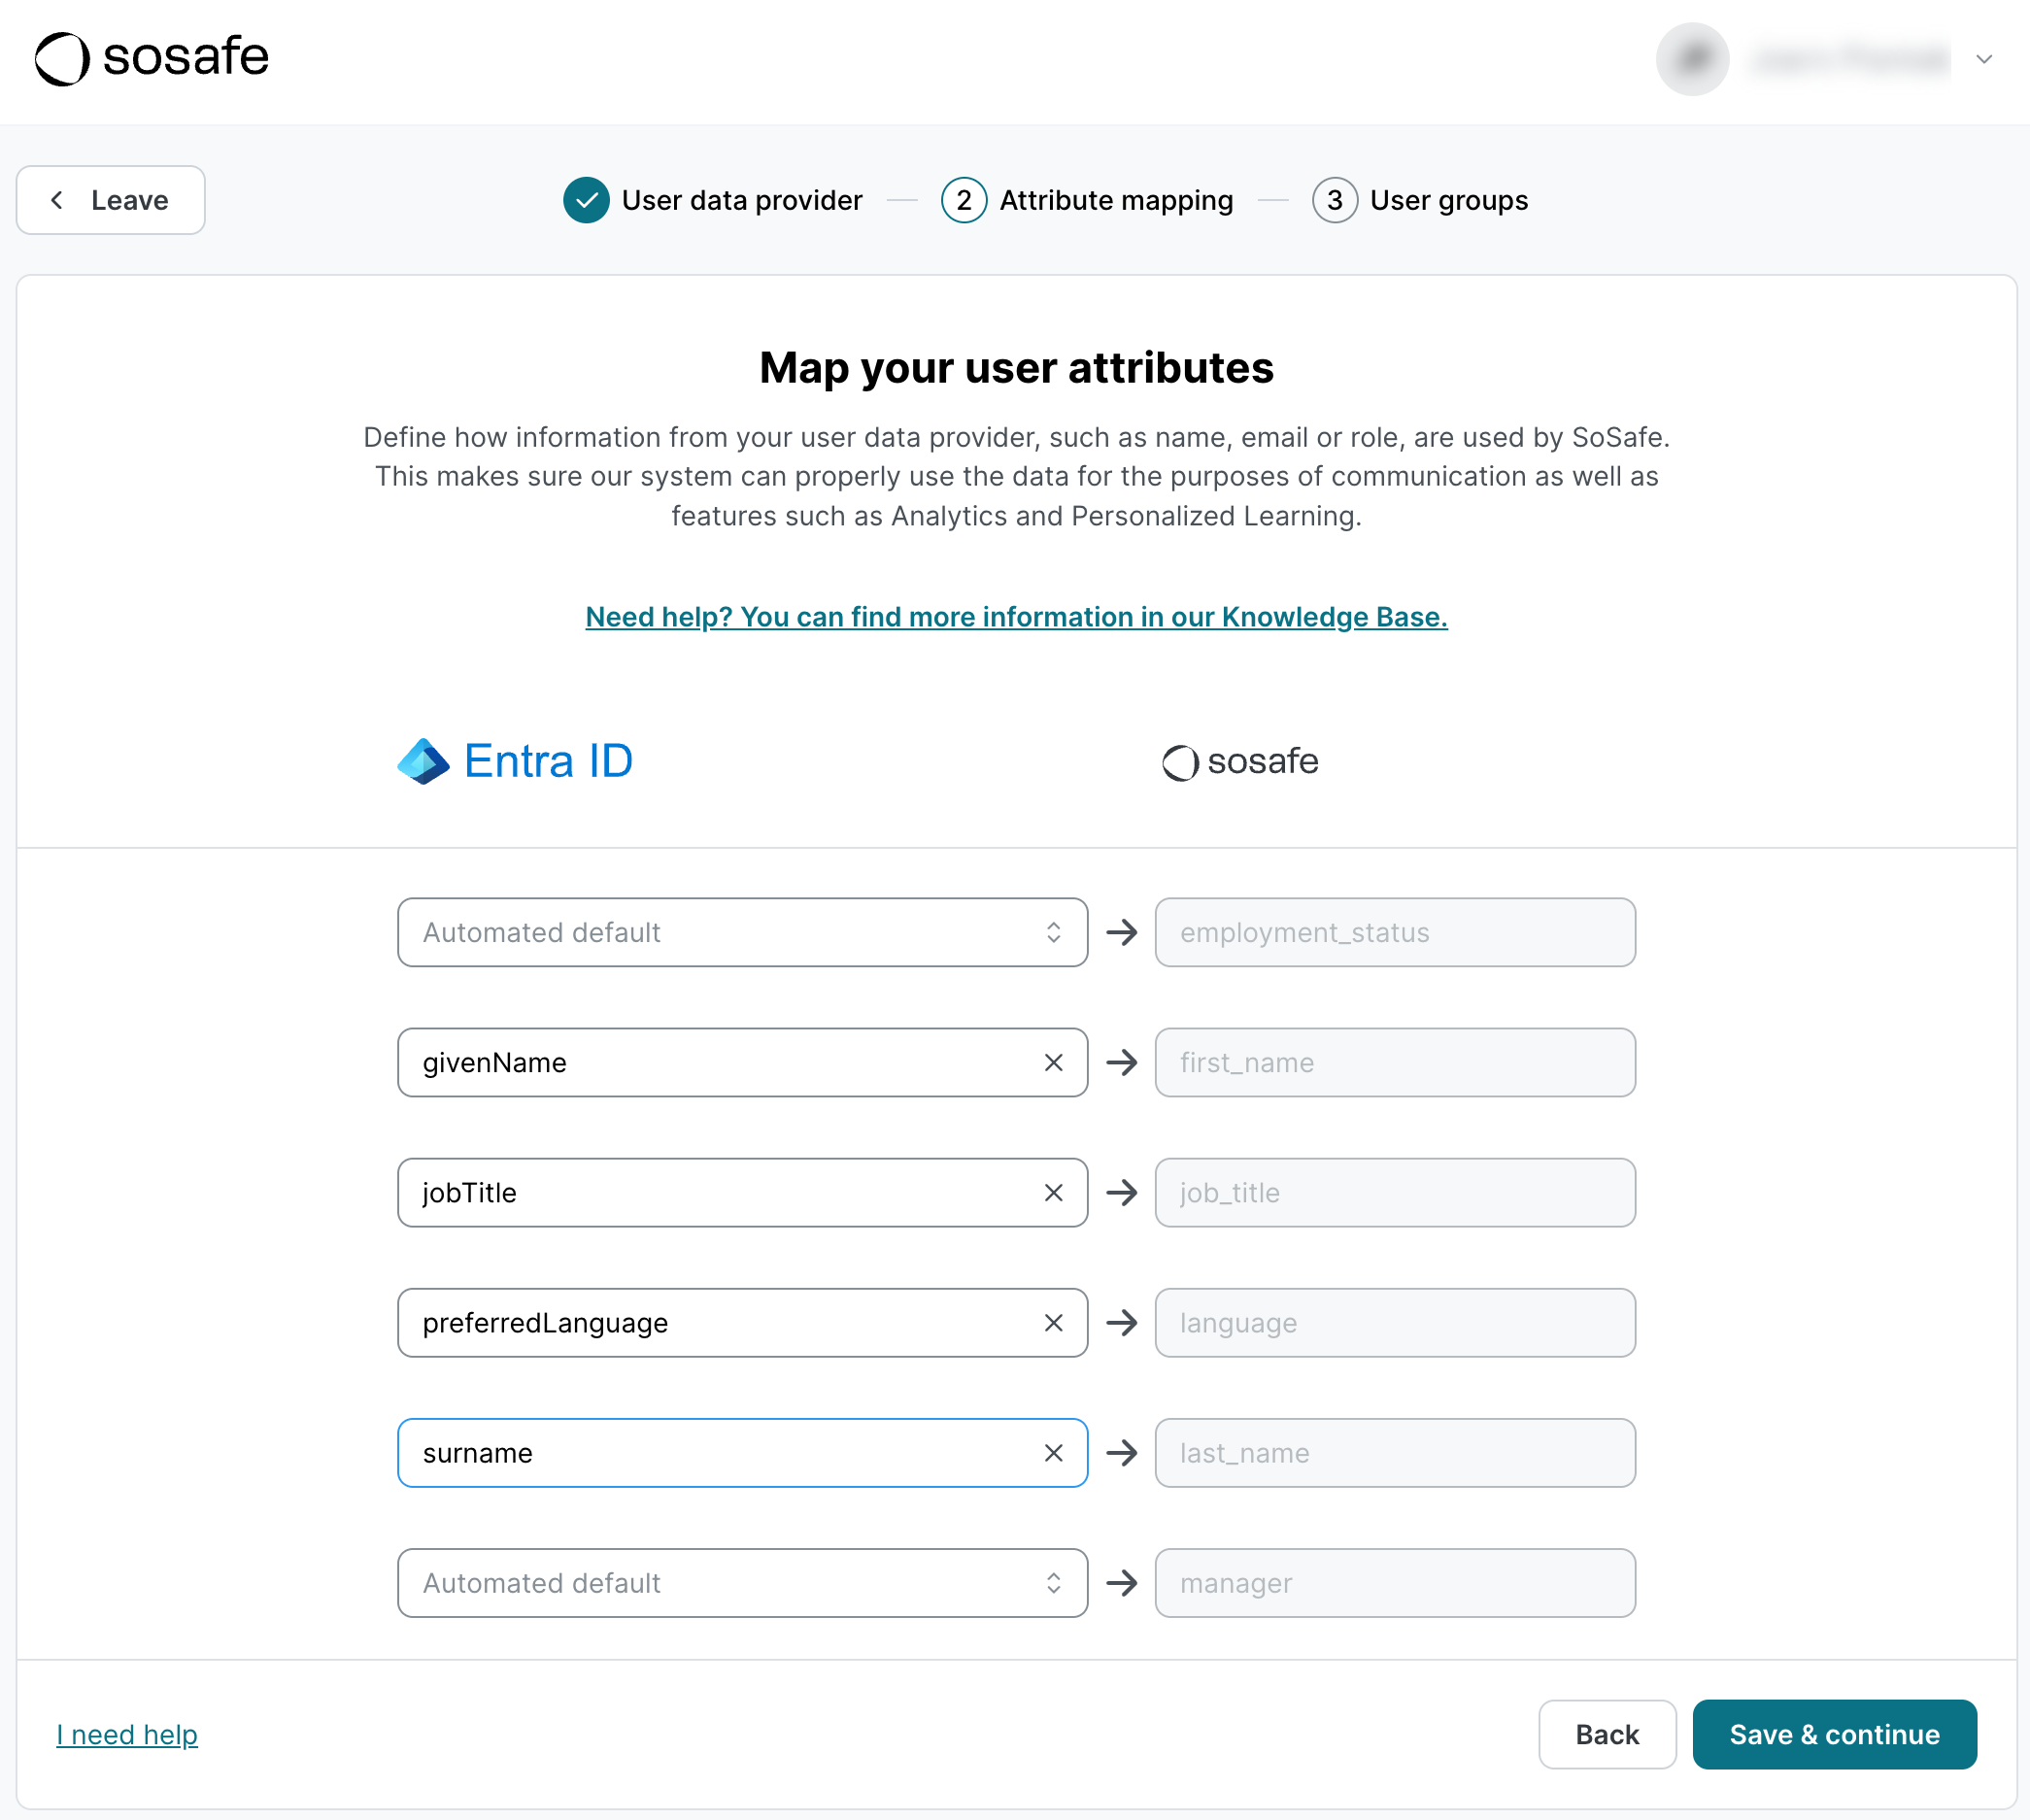2030x1820 pixels.
Task: Clear the preferredLanguage attribute field
Action: pos(1053,1322)
